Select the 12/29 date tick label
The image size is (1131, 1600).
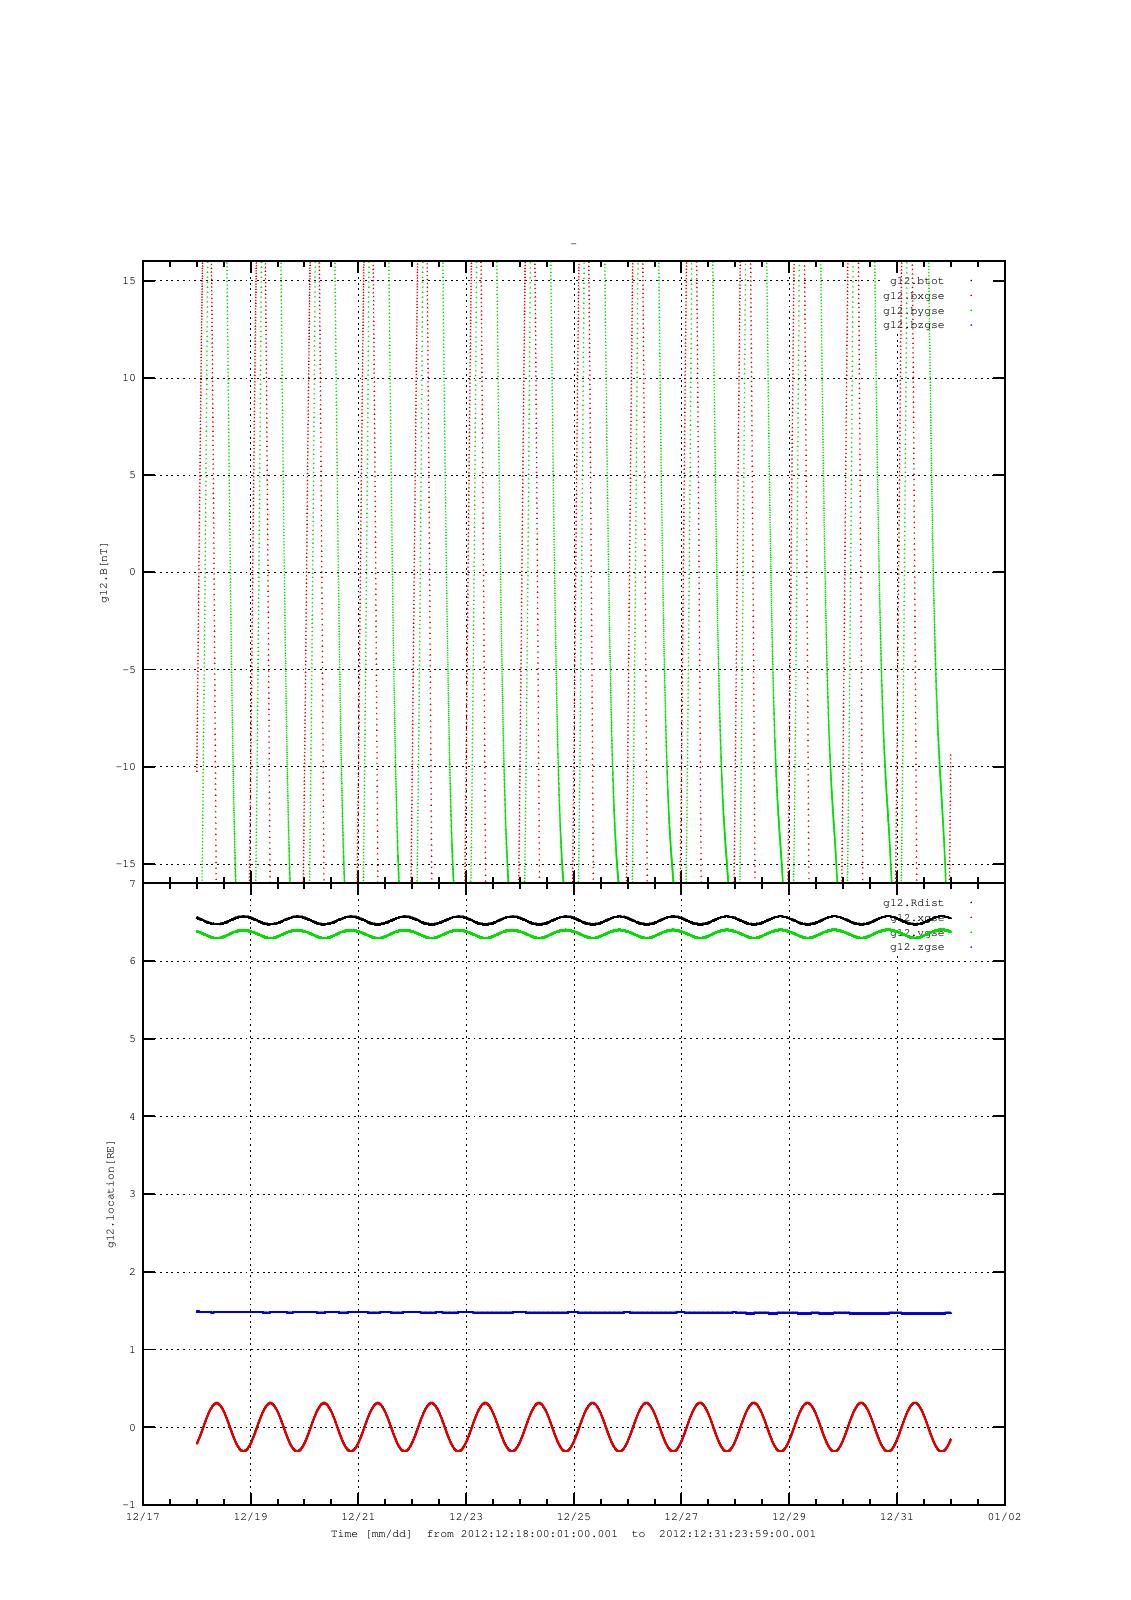click(789, 1517)
